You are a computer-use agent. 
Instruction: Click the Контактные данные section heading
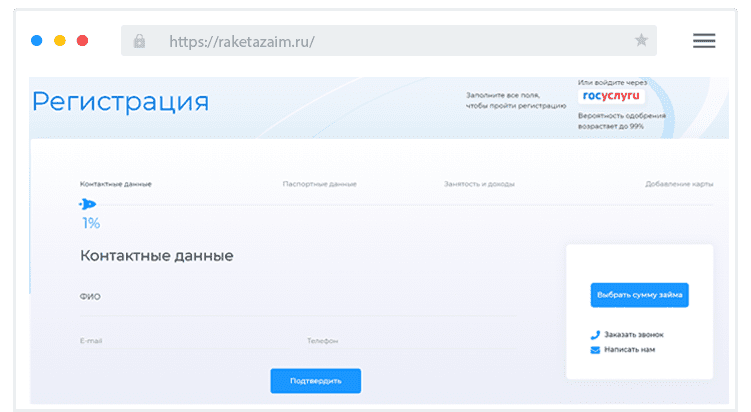tap(157, 256)
